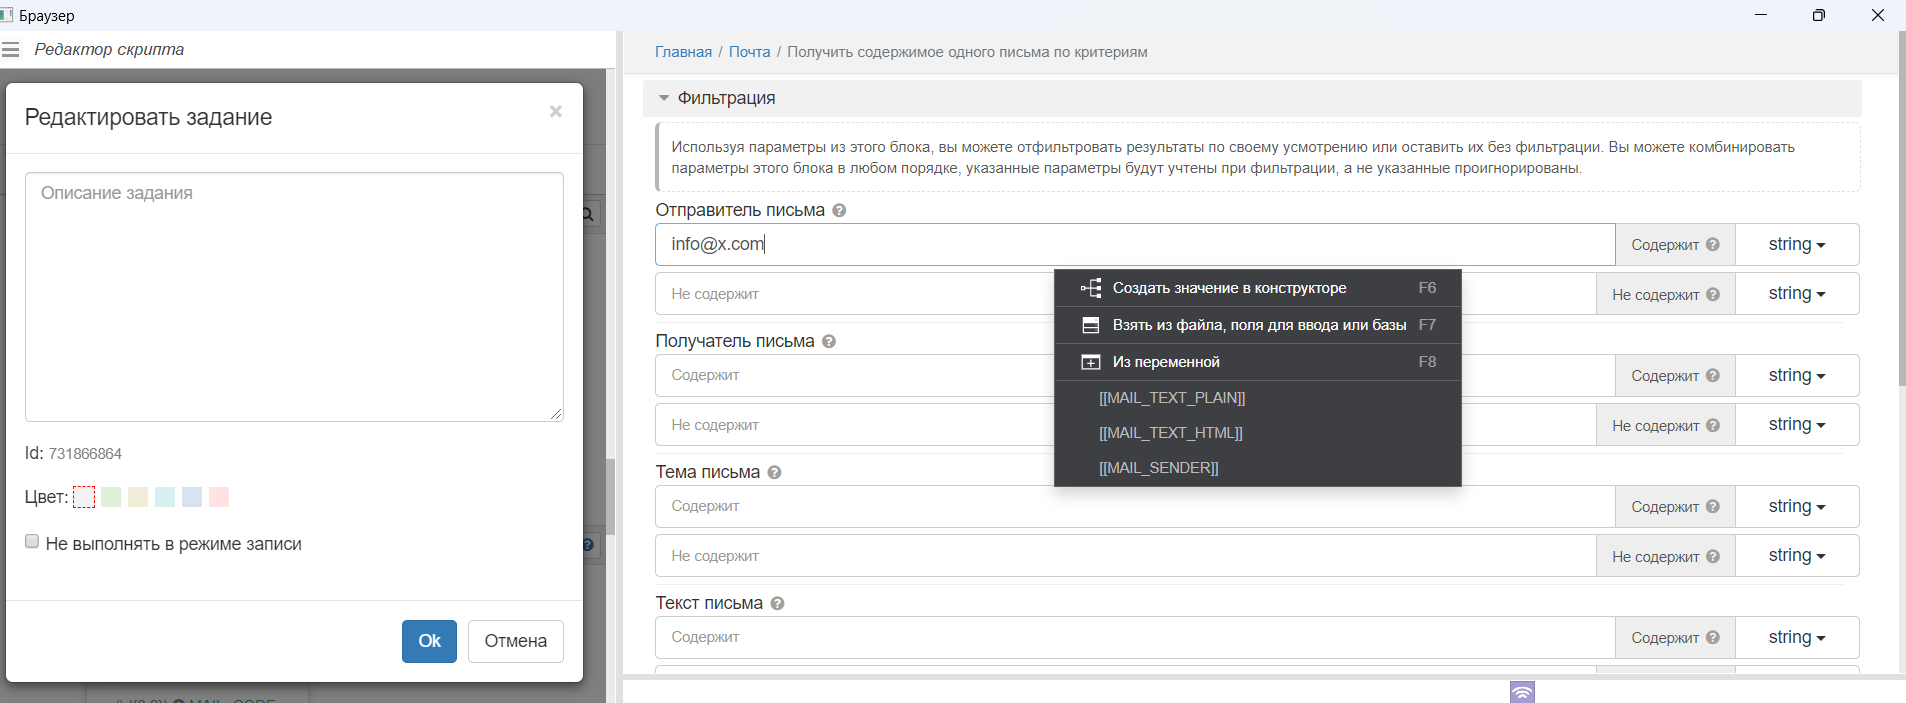This screenshot has height=703, width=1906.
Task: Collapse the Фильтрация section
Action: (664, 98)
